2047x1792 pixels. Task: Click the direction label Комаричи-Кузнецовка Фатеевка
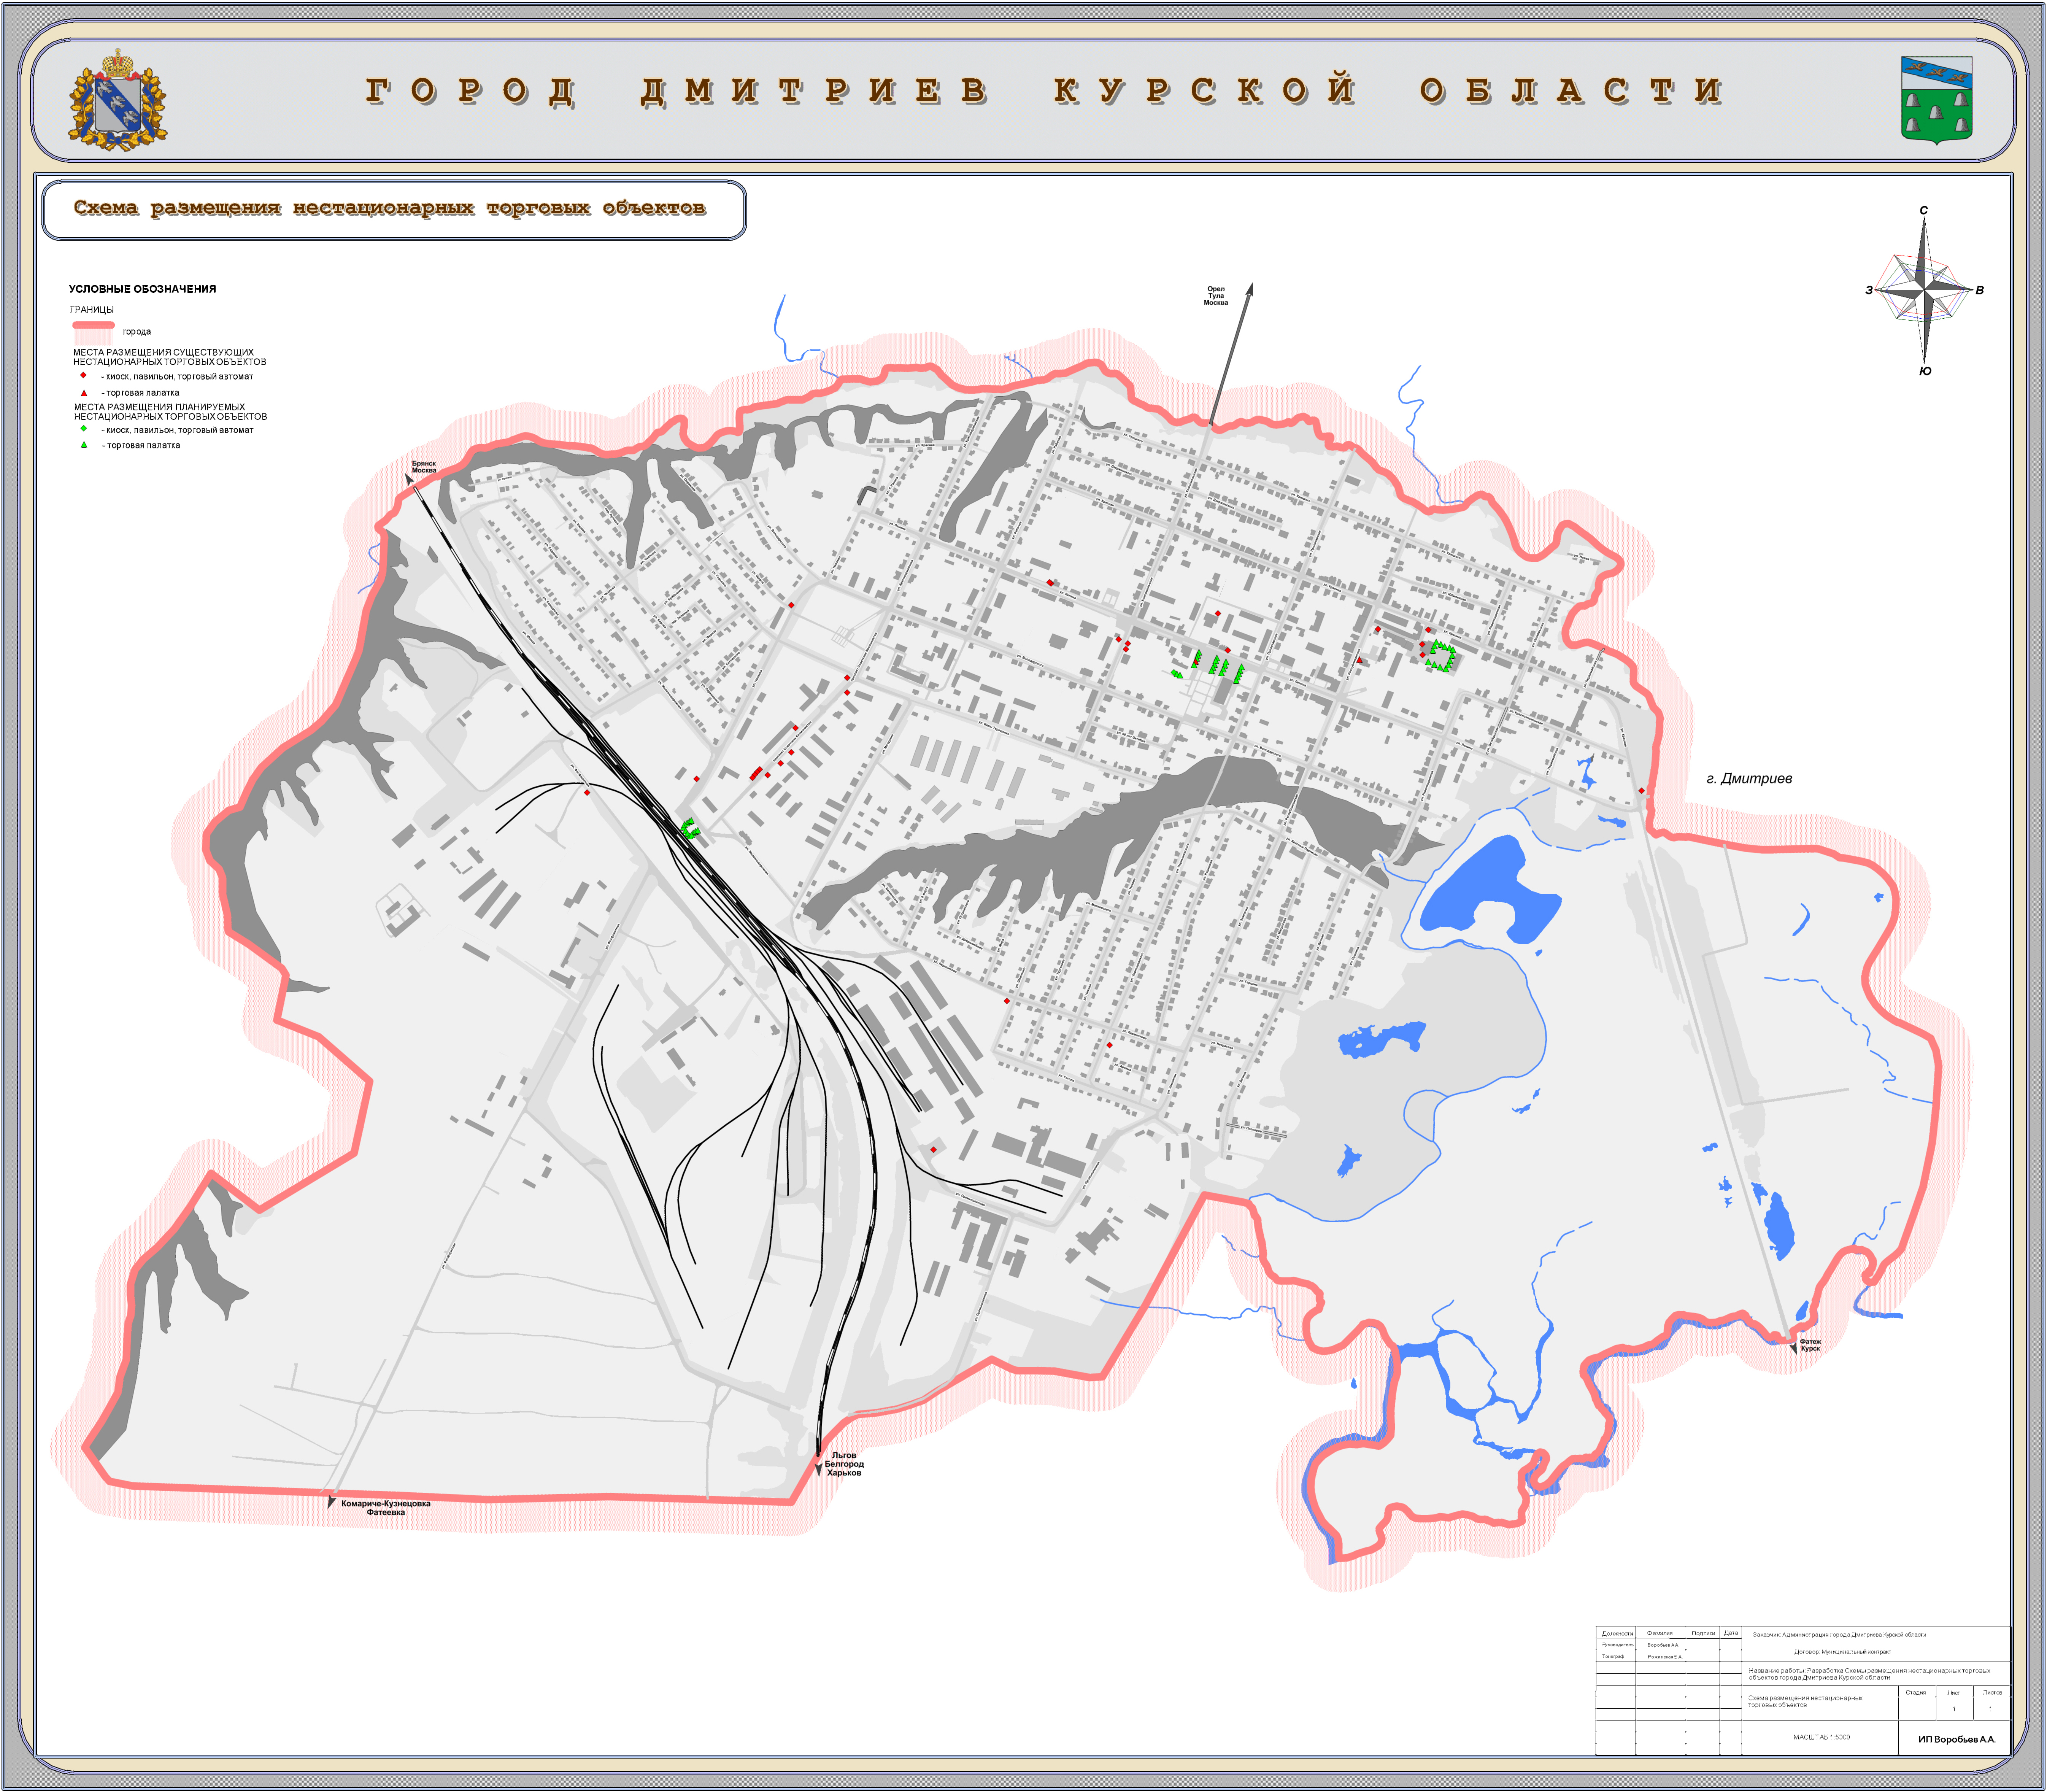point(386,1508)
